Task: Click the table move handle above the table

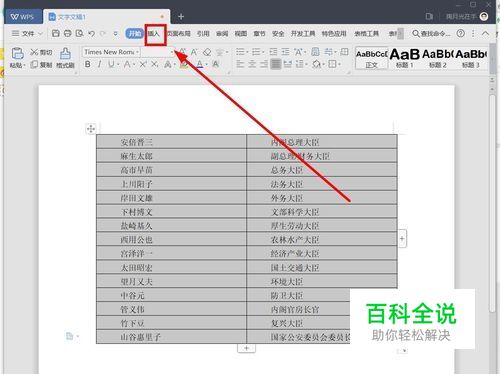Action: pyautogui.click(x=91, y=129)
